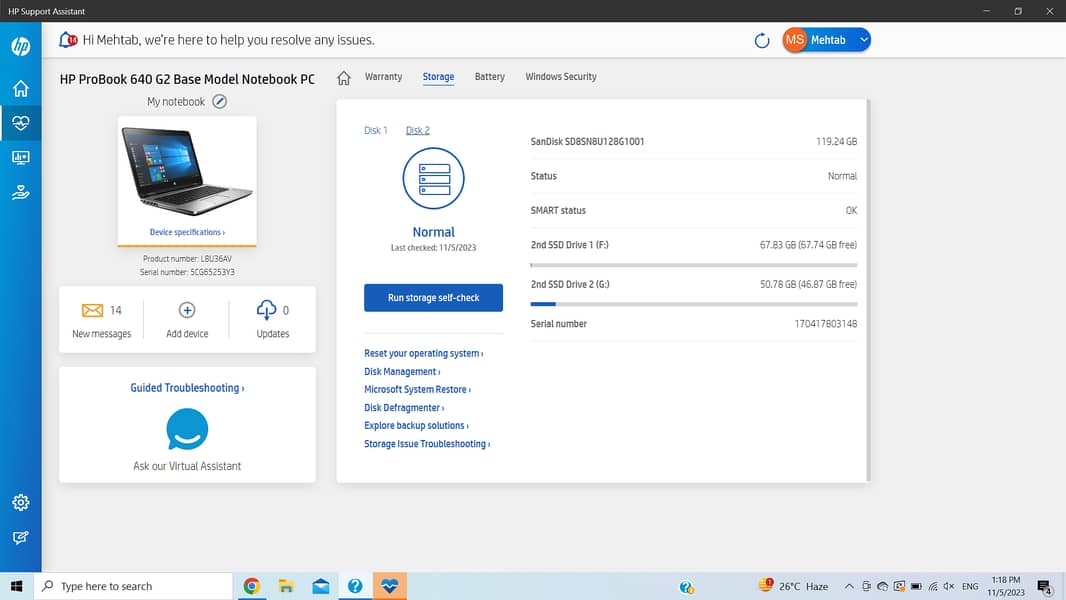The width and height of the screenshot is (1066, 600).
Task: Click the Feedback icon in sidebar
Action: point(20,538)
